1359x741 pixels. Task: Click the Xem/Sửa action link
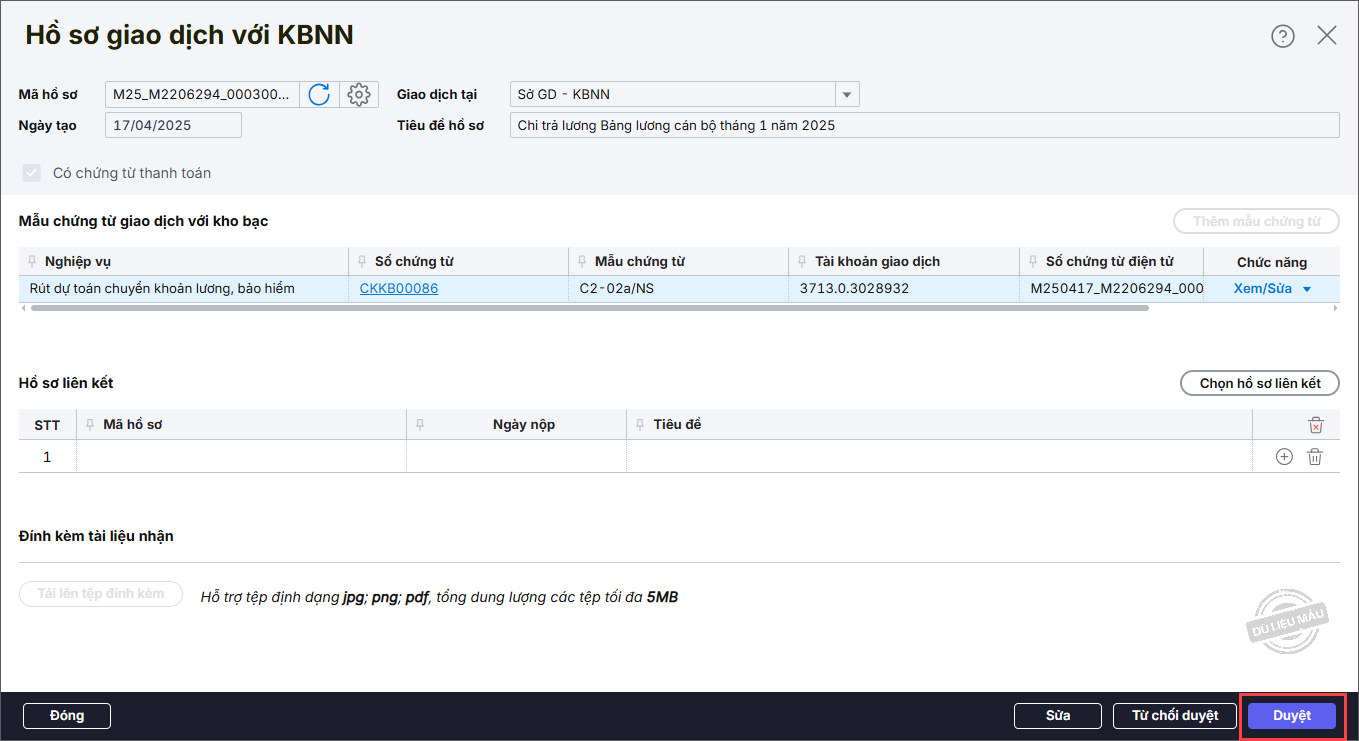(1262, 289)
